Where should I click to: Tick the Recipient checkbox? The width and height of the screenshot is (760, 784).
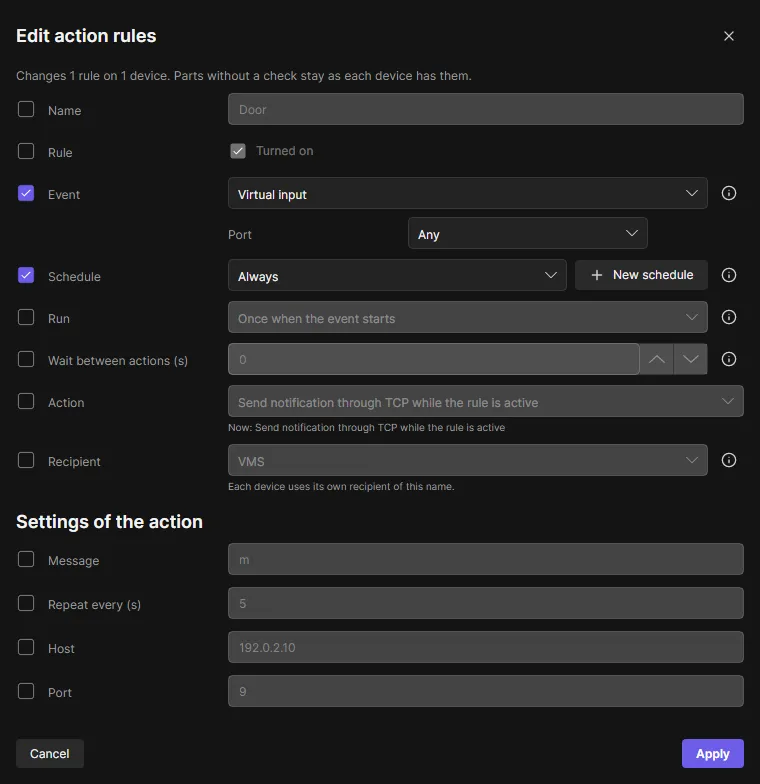26,460
